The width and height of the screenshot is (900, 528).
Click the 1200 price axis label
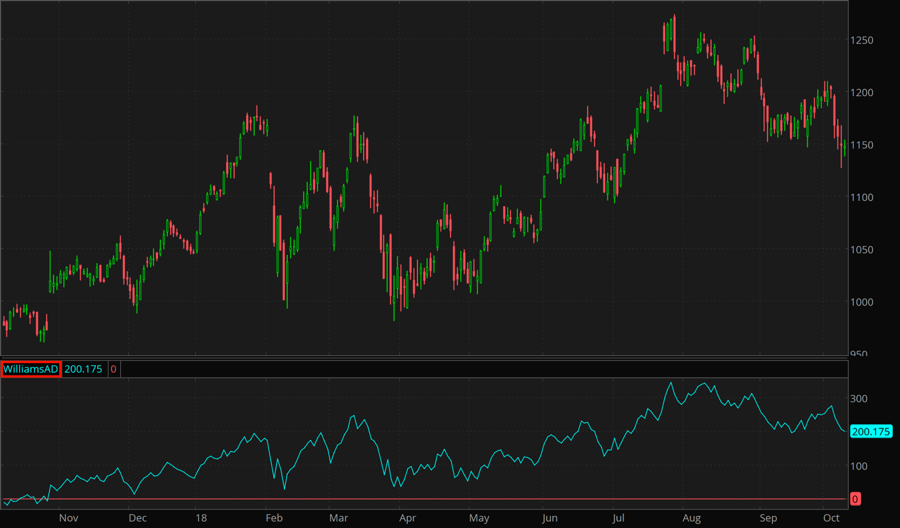pyautogui.click(x=863, y=93)
